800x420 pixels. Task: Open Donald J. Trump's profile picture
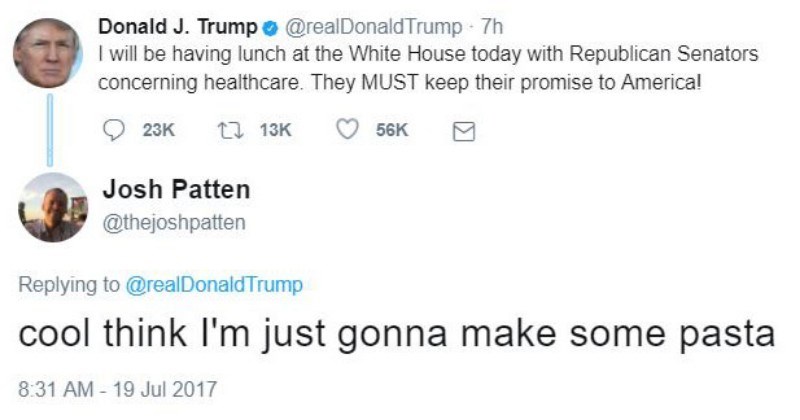coord(47,52)
